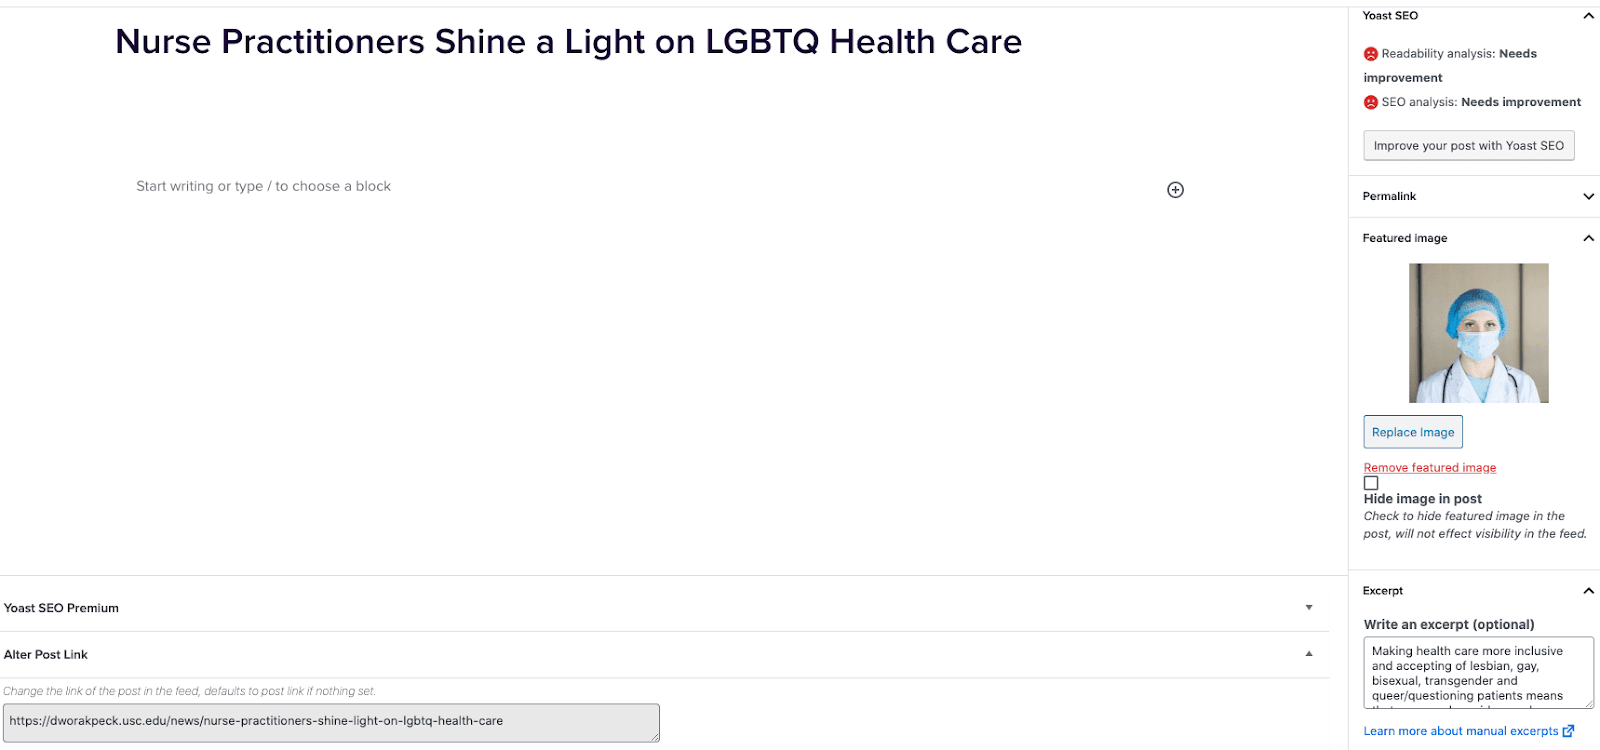The image size is (1600, 750).
Task: Click the post title heading text
Action: point(568,42)
